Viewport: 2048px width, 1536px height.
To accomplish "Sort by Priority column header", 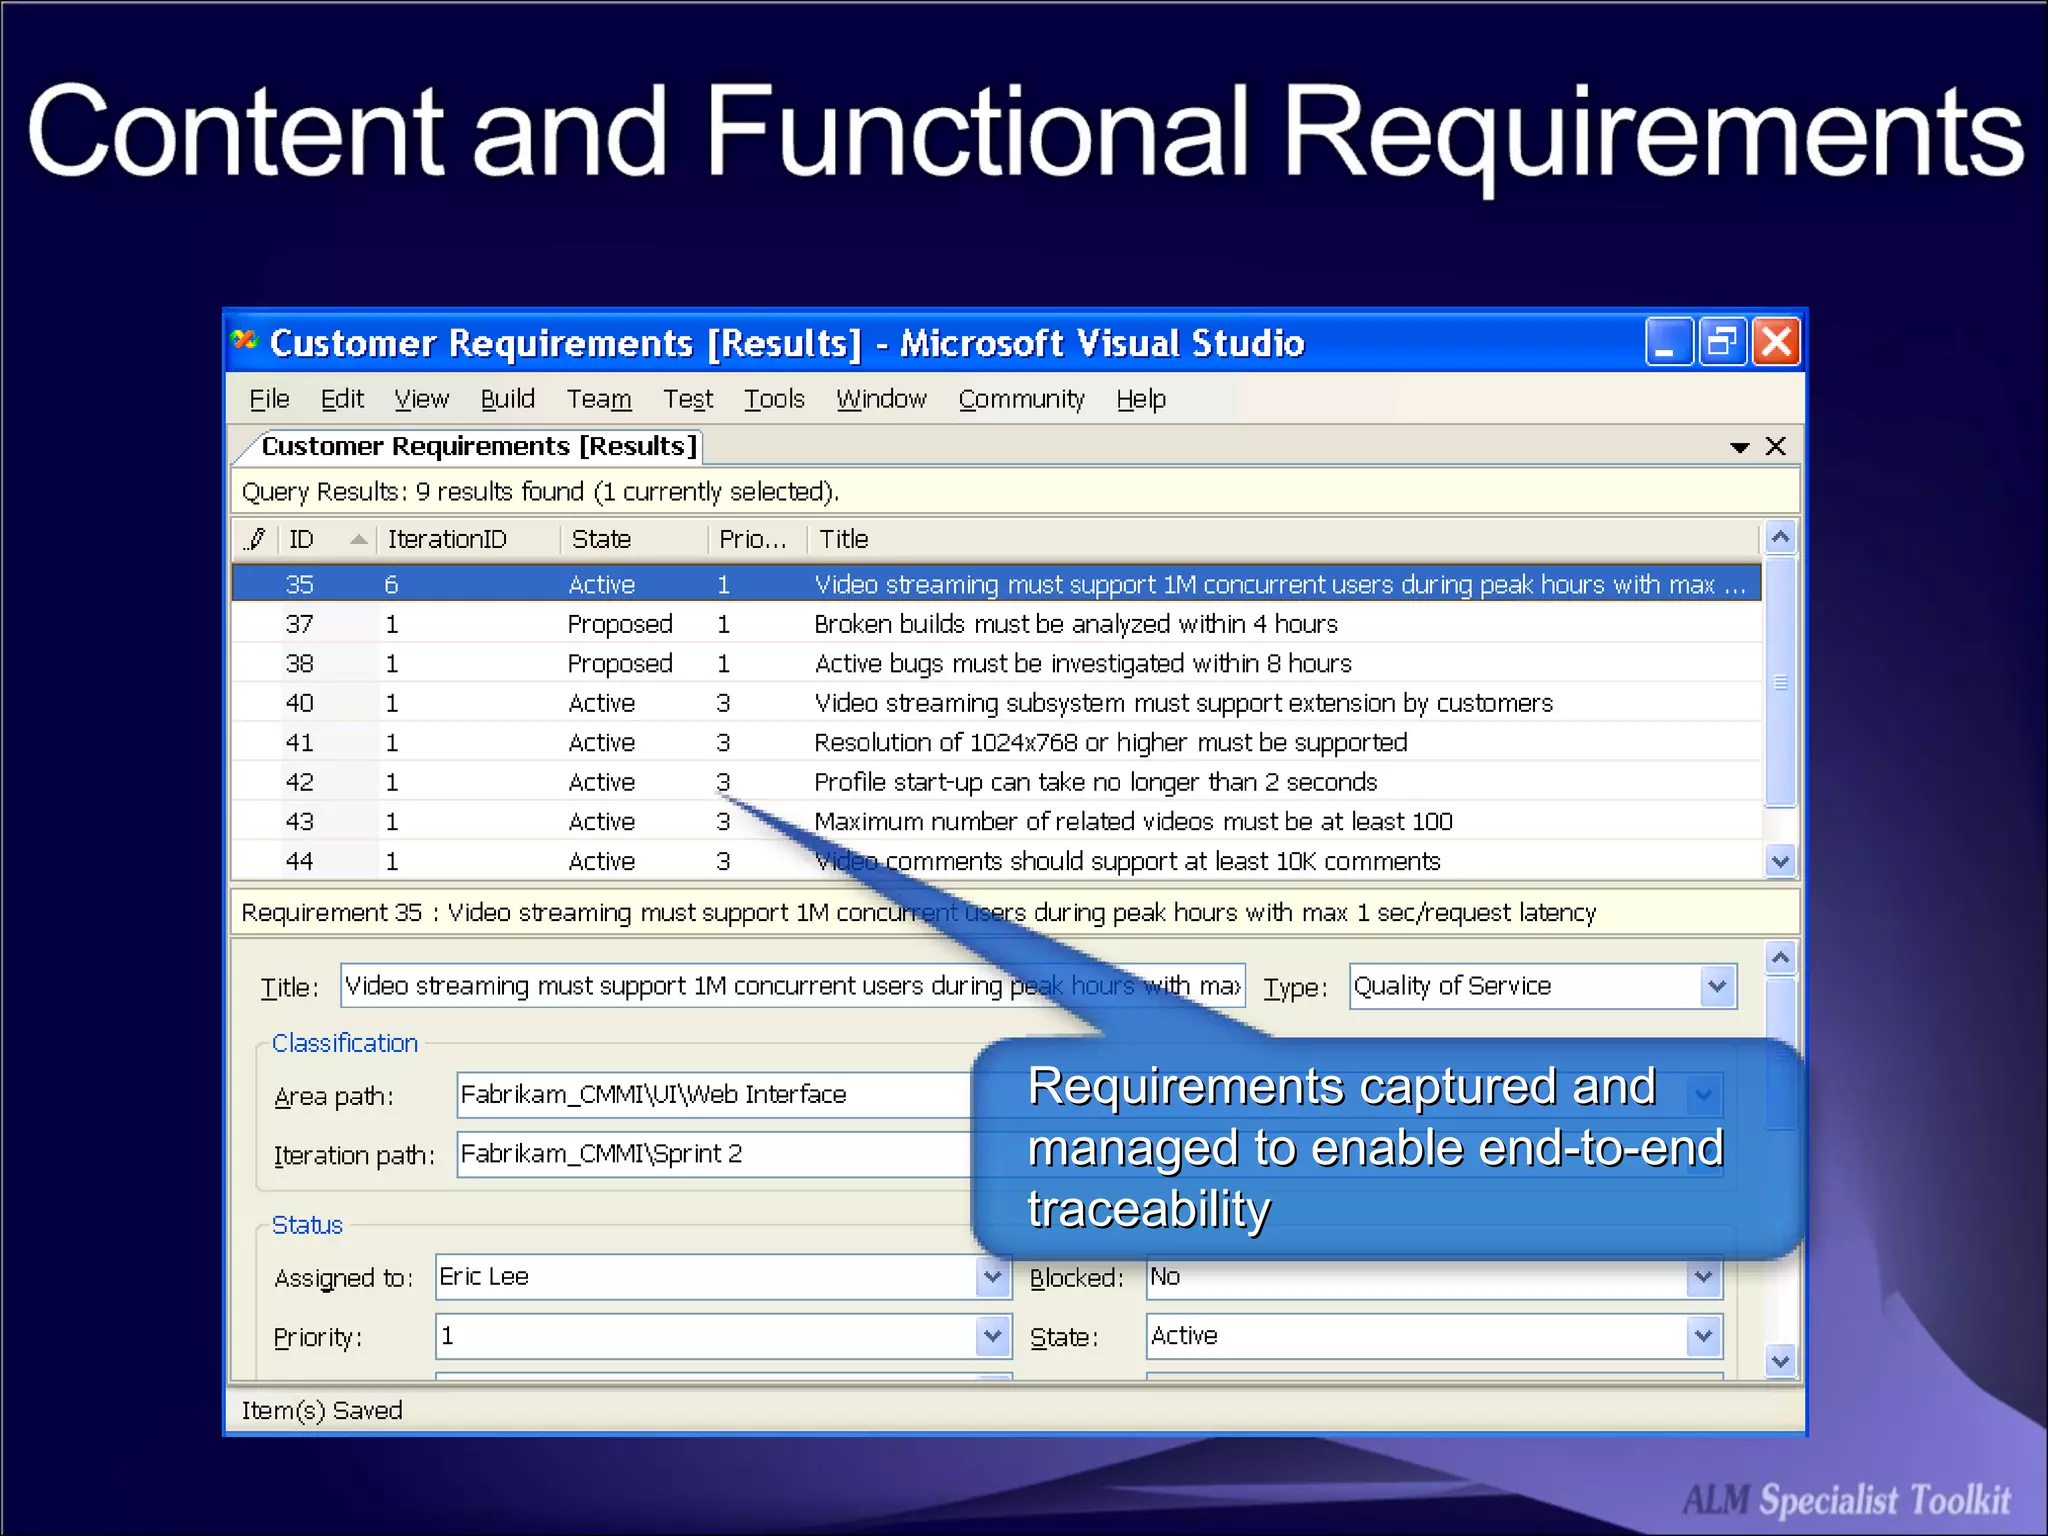I will (x=757, y=539).
